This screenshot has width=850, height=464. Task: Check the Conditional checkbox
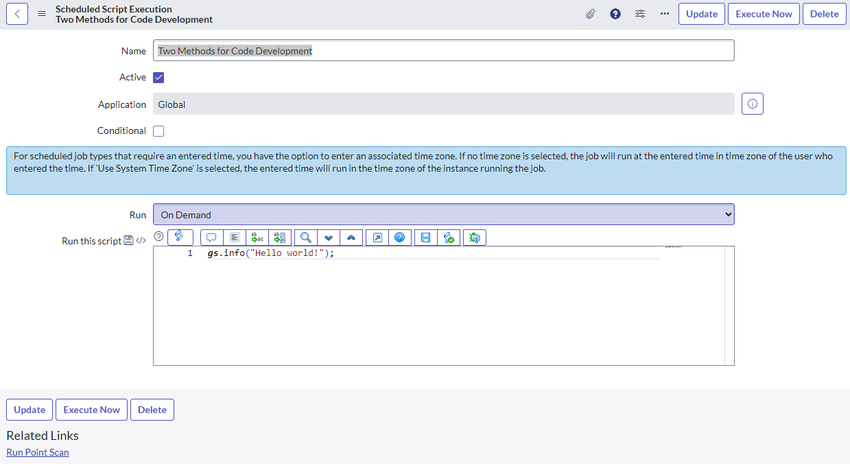[x=158, y=131]
